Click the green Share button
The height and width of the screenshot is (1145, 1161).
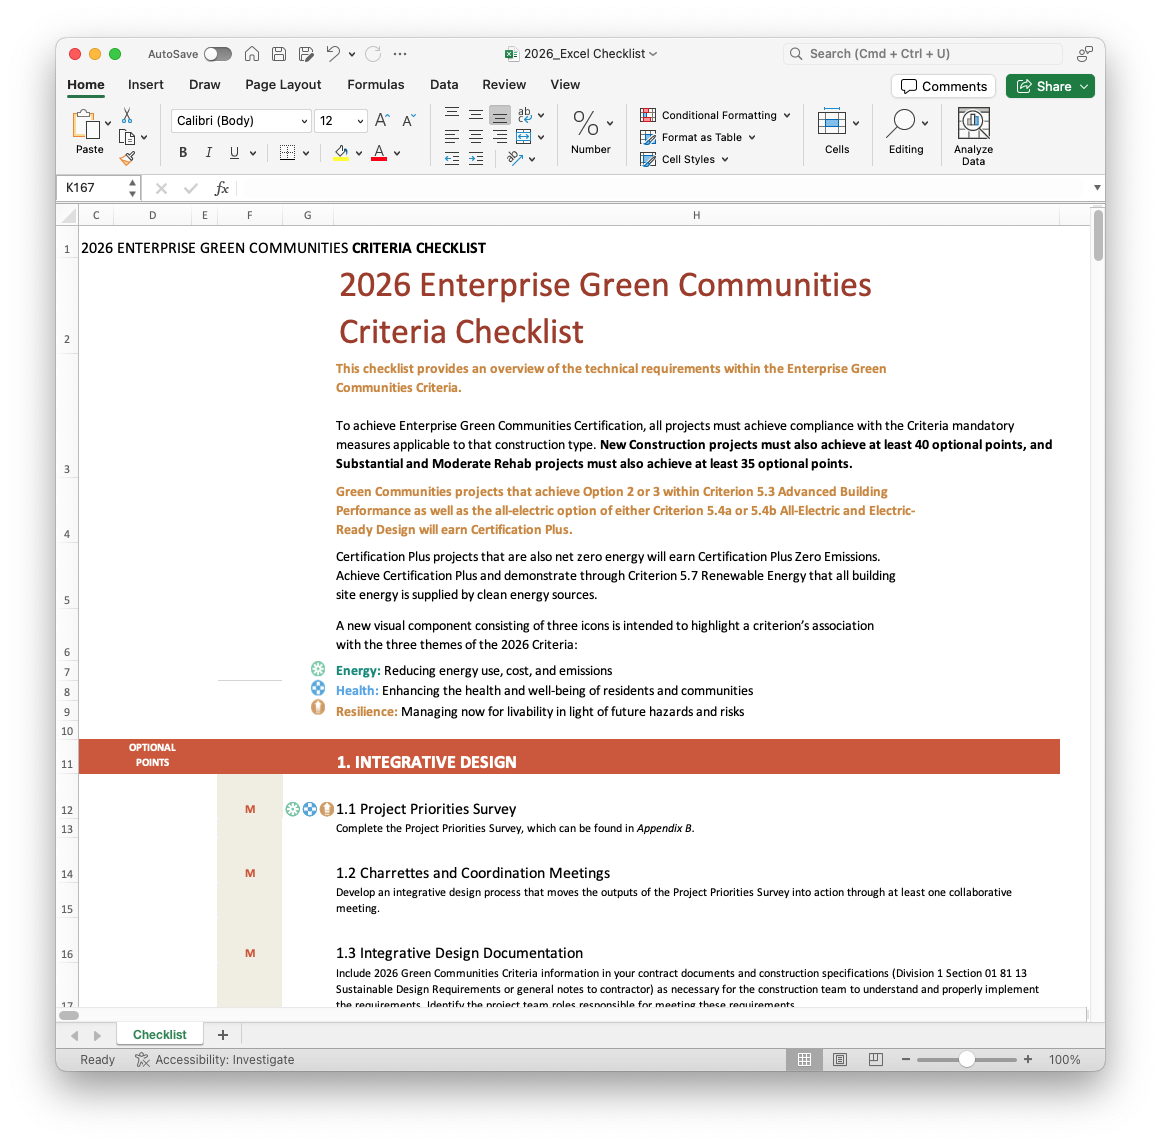[1050, 86]
